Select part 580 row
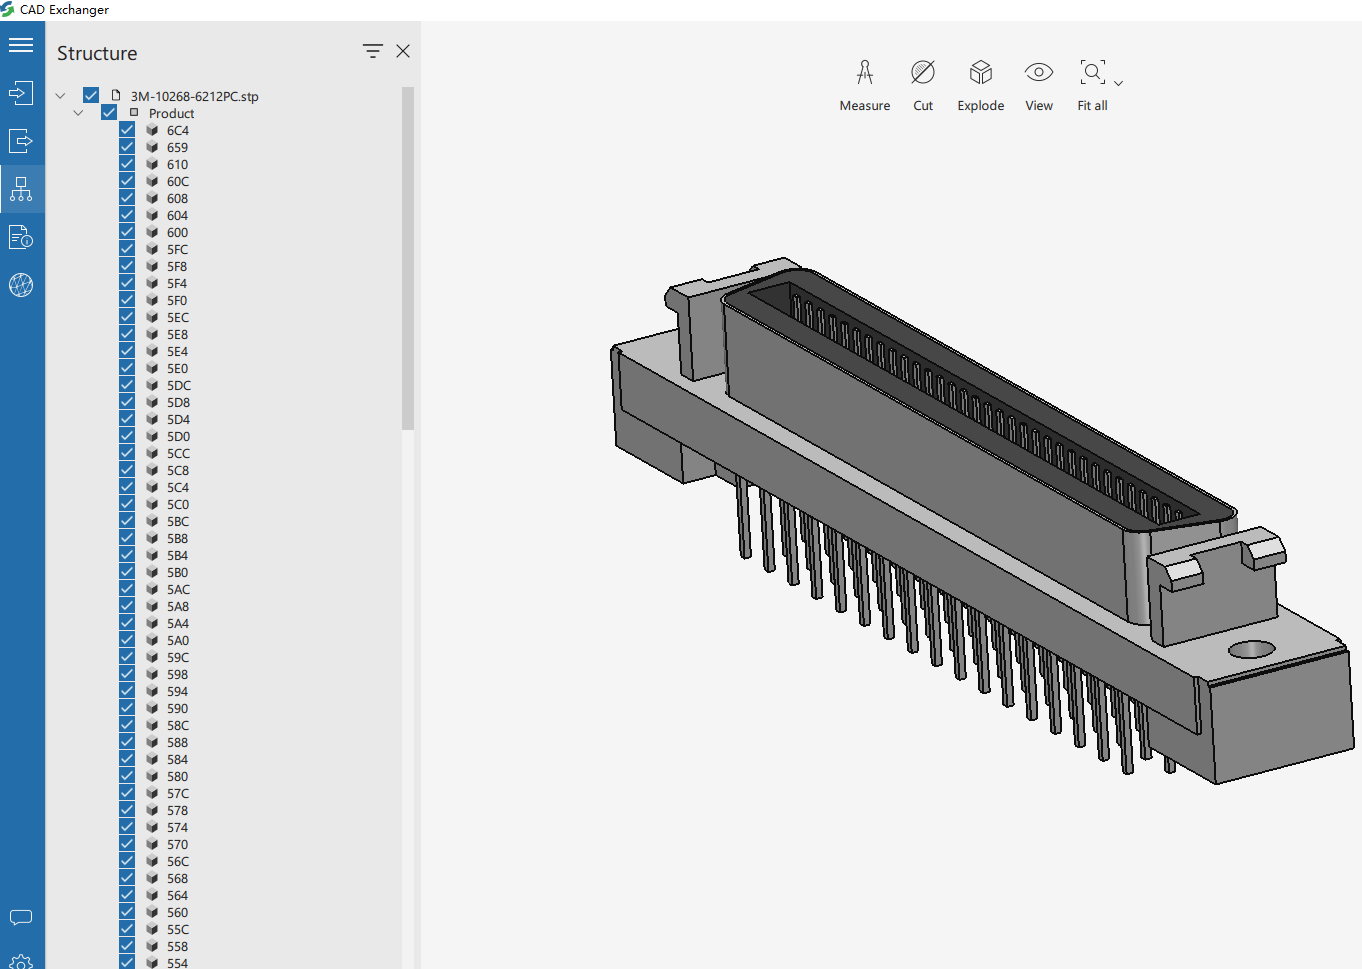The image size is (1362, 969). pos(177,776)
